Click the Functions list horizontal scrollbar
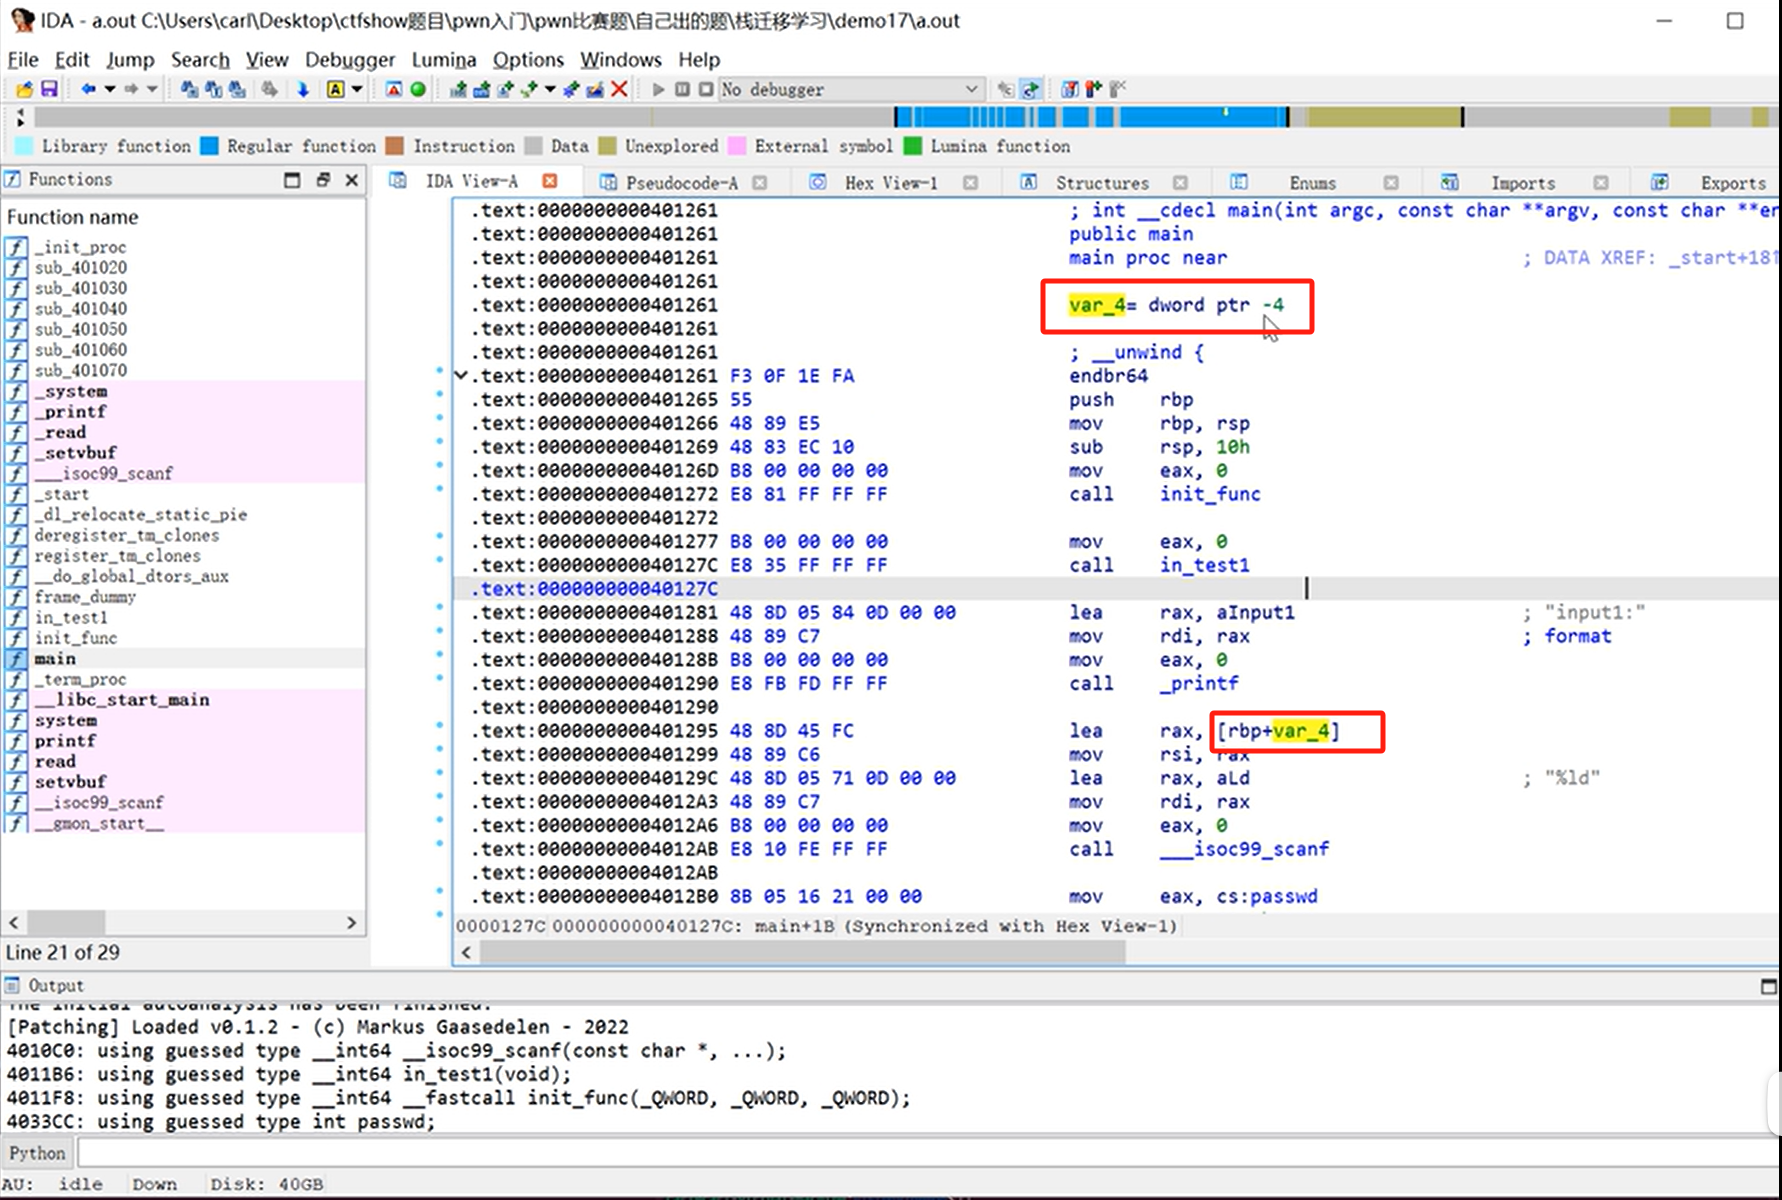Screen dimensions: 1782x1200 (182, 922)
